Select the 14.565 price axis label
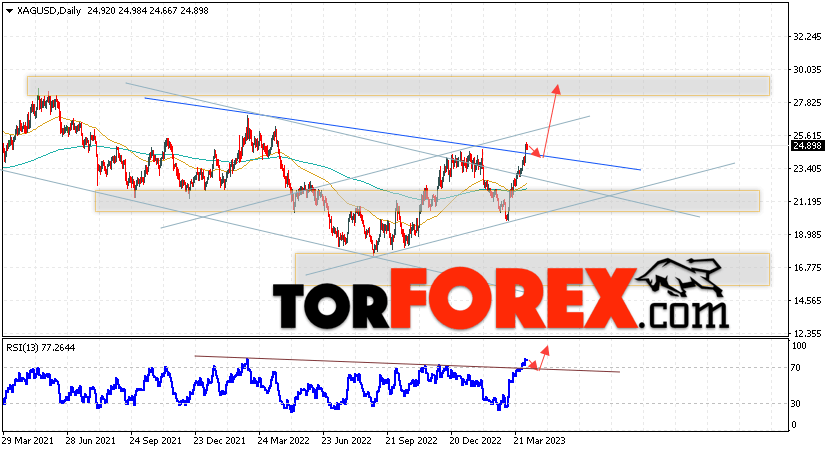The height and width of the screenshot is (452, 829). point(807,301)
